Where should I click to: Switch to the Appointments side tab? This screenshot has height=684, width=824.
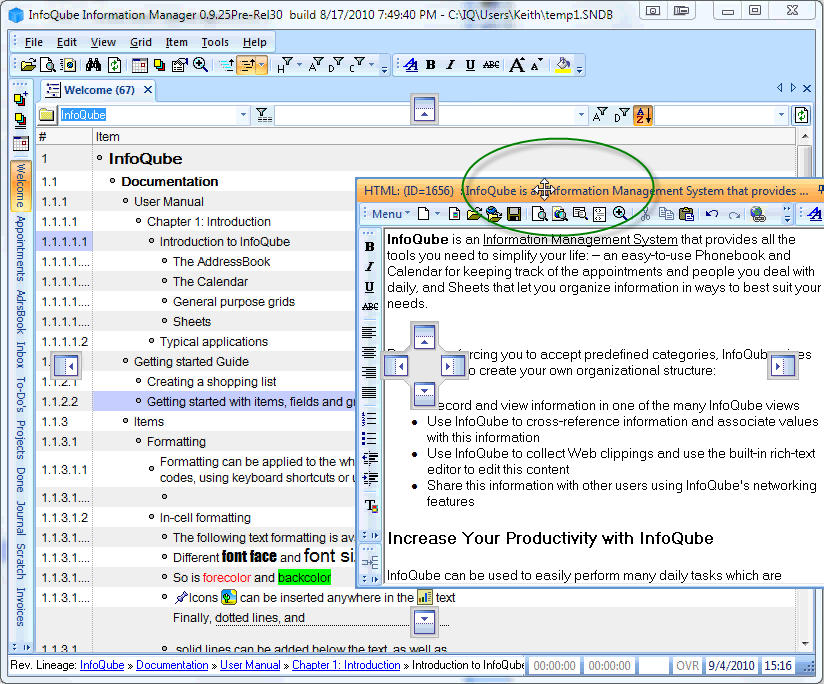20,248
